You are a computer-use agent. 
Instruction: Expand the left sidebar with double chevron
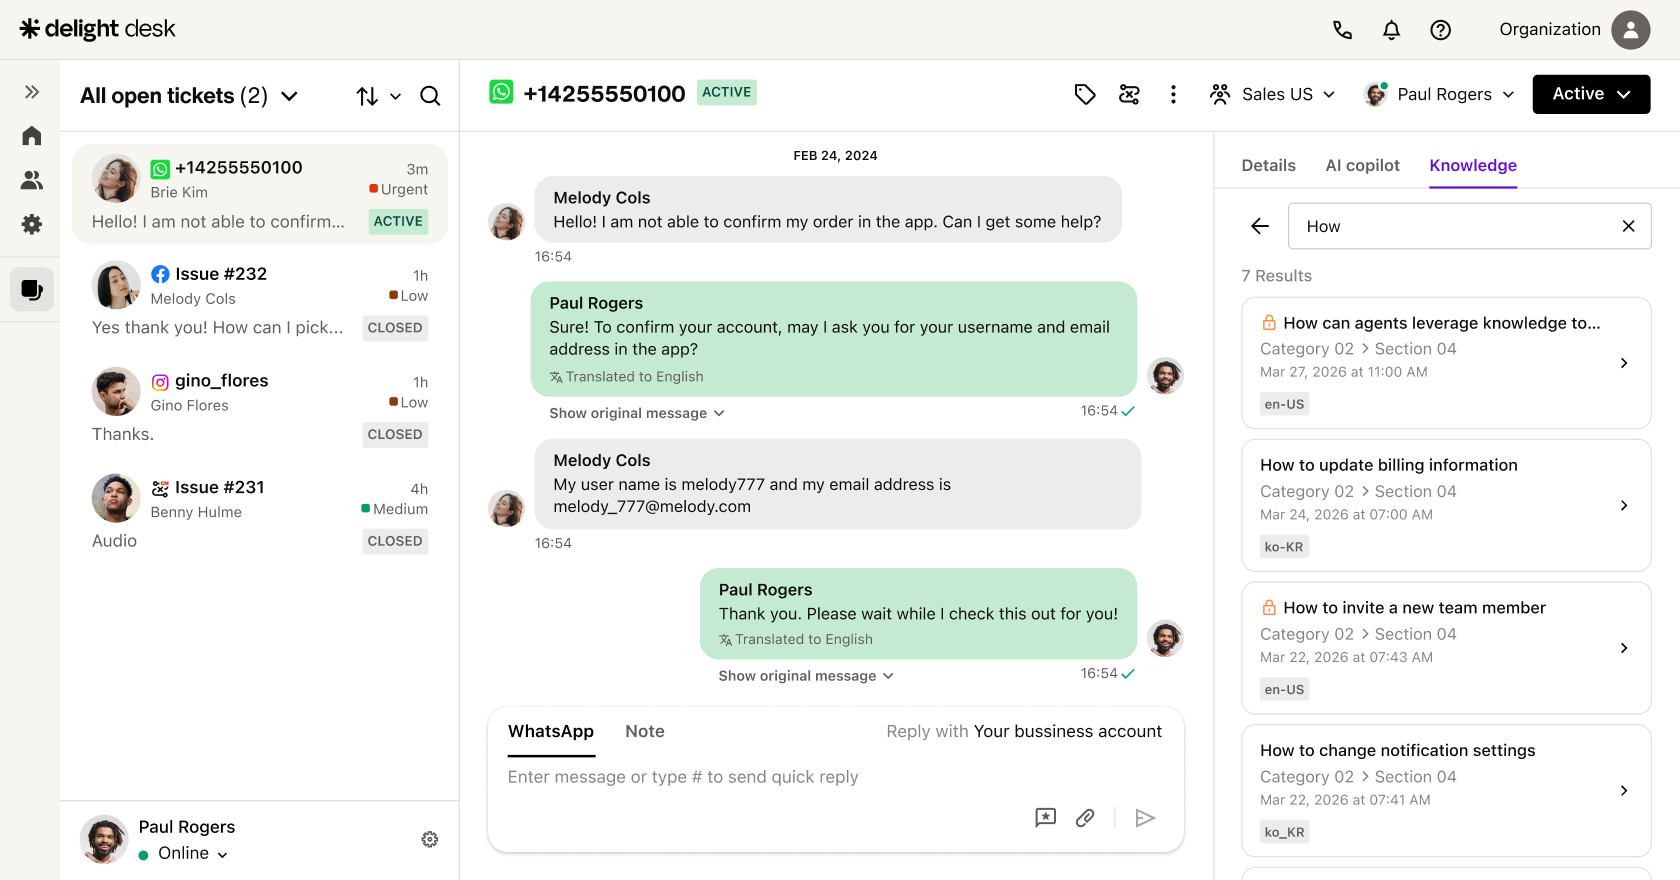(x=32, y=92)
